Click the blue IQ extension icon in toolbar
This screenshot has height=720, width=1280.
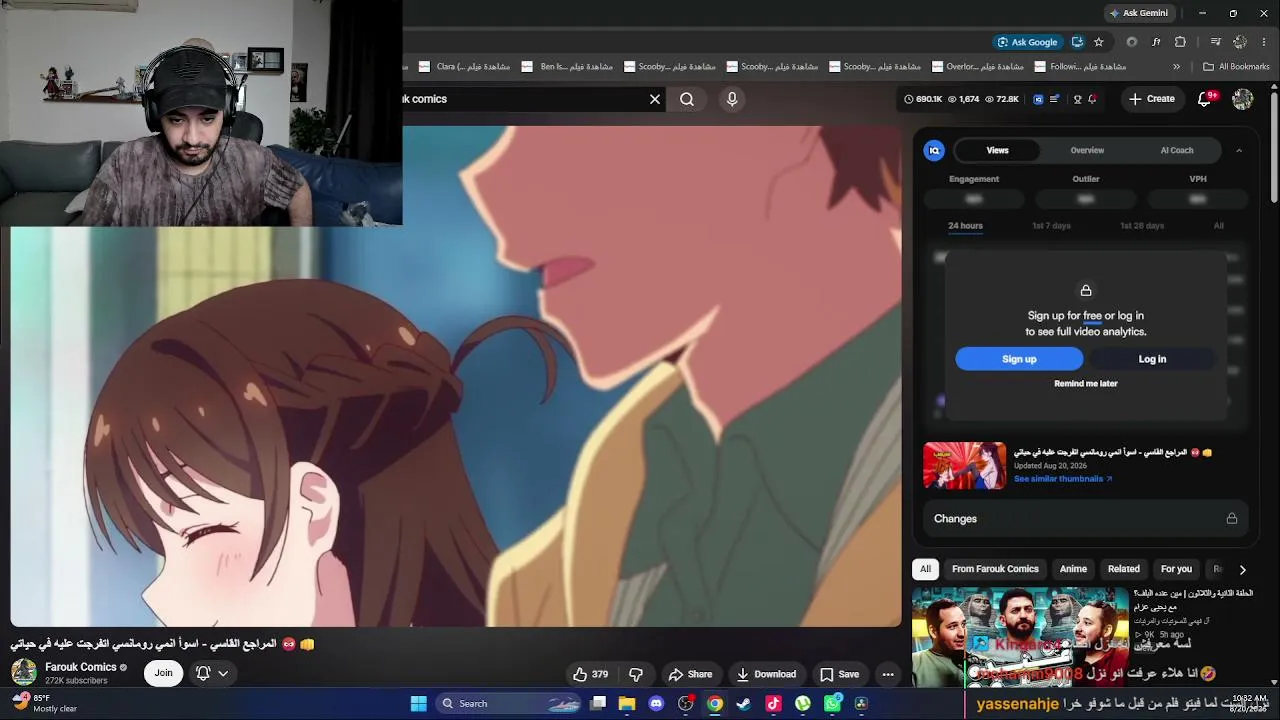pos(1038,99)
